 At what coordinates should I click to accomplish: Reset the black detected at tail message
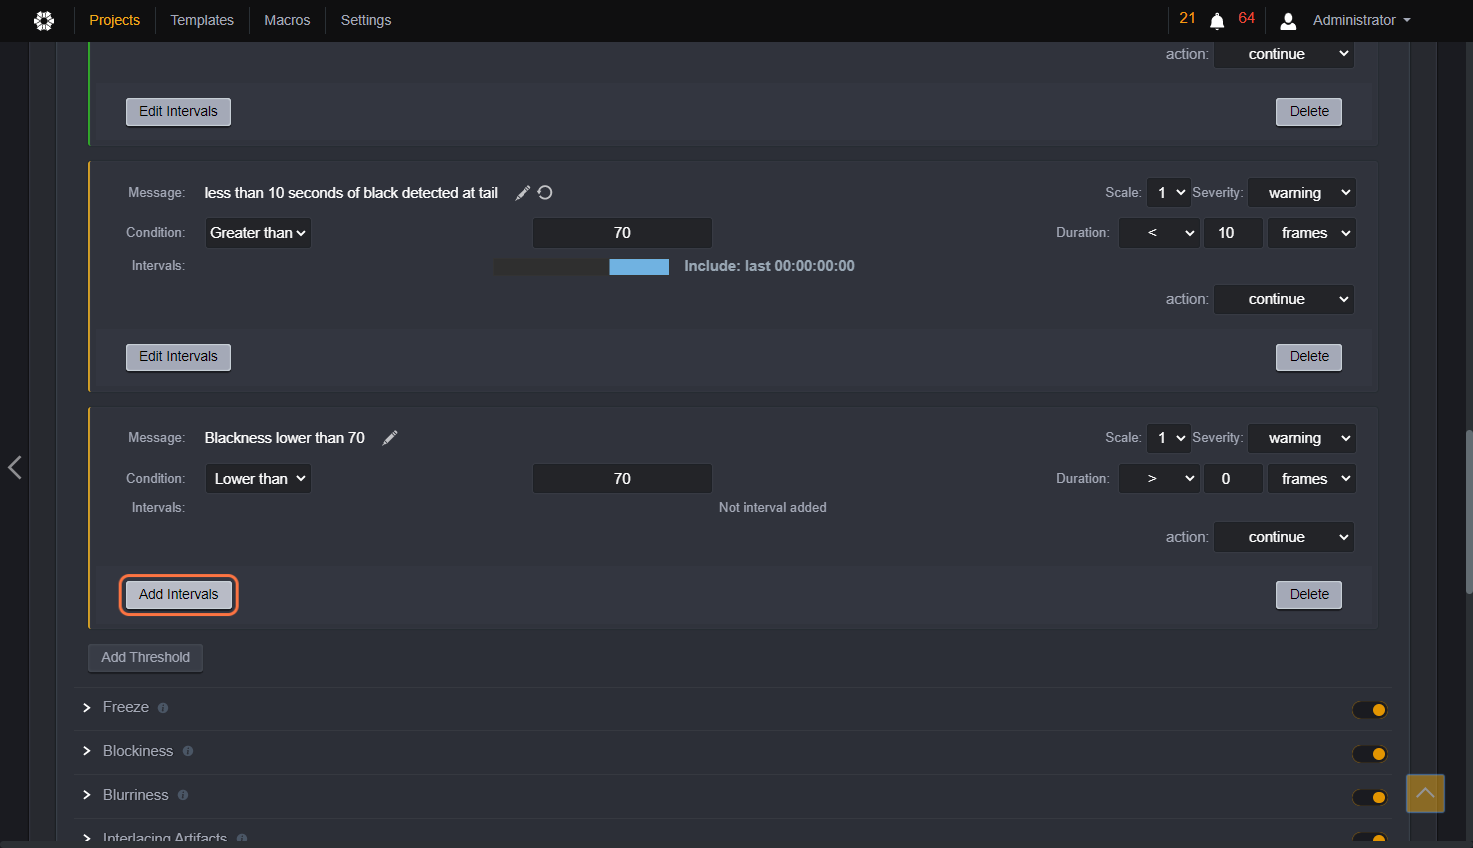545,193
